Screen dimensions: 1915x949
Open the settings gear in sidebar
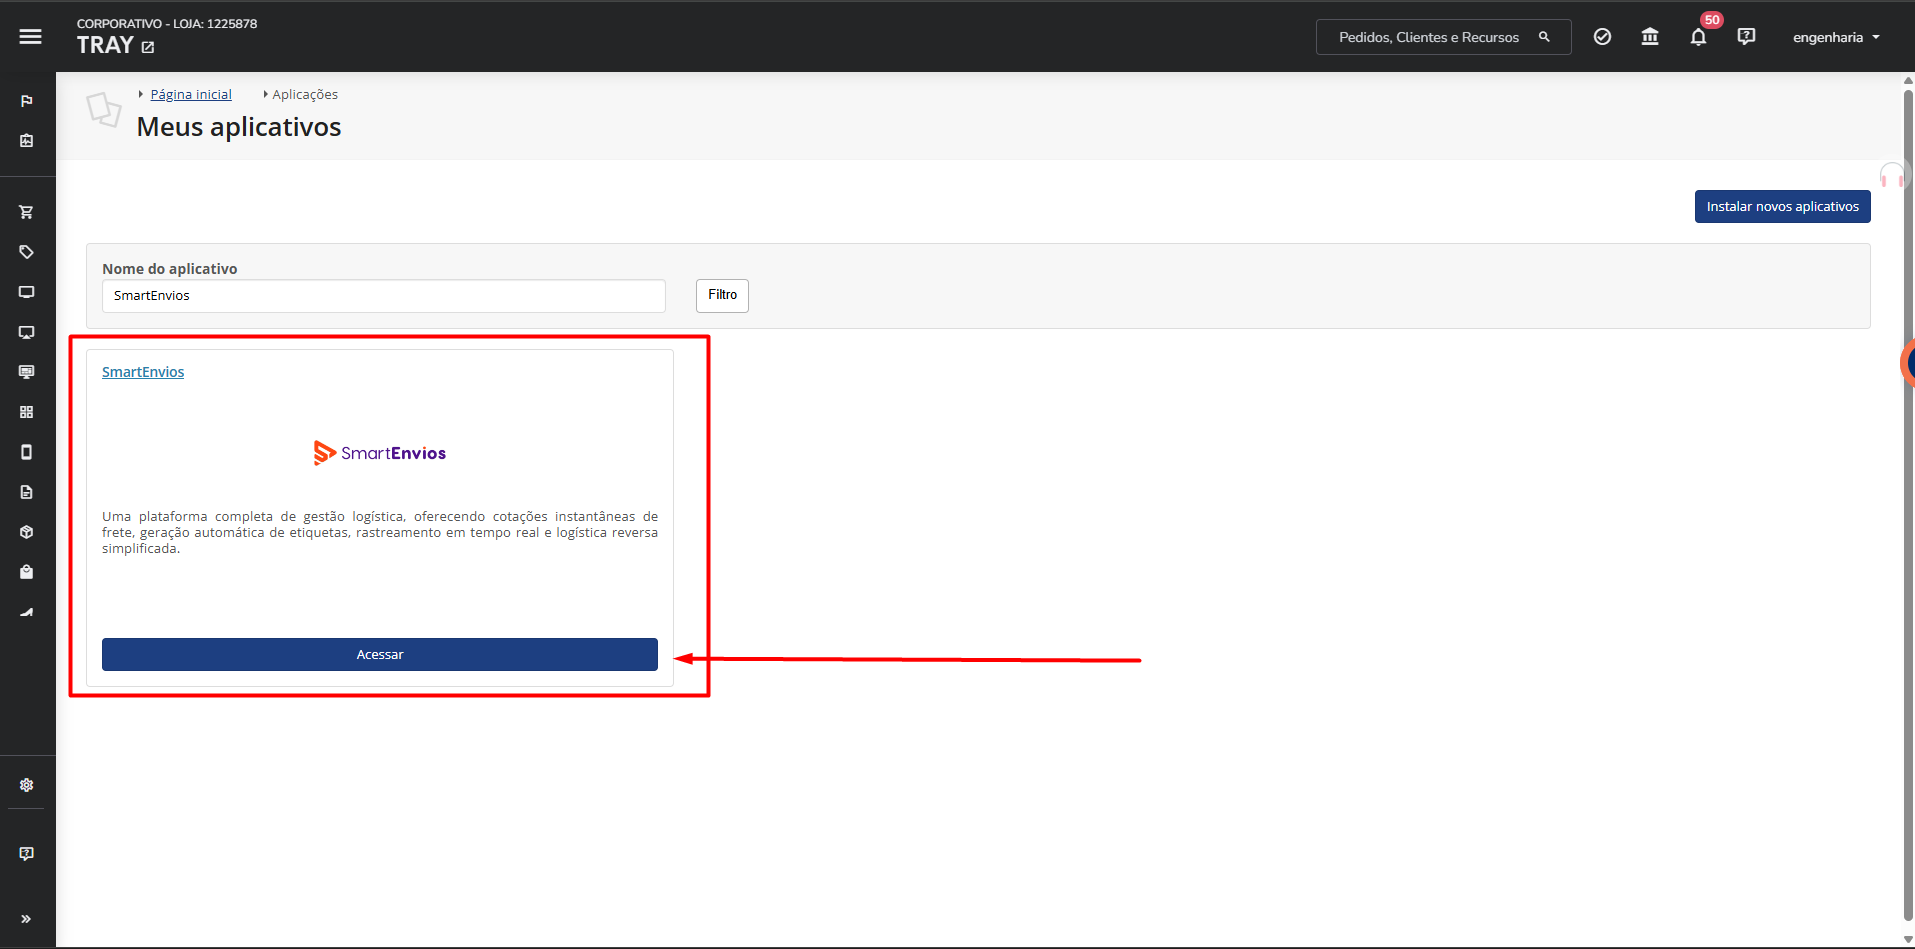pyautogui.click(x=27, y=785)
